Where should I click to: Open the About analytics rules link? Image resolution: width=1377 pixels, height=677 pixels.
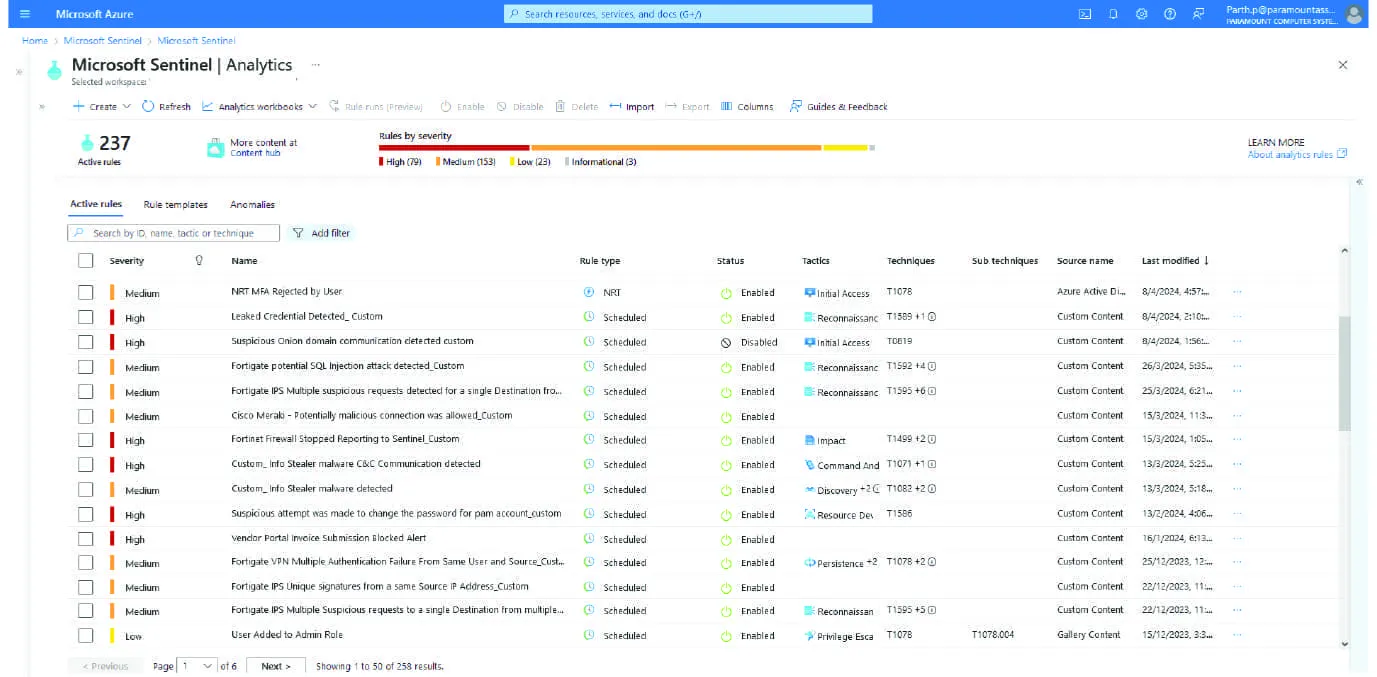point(1297,155)
